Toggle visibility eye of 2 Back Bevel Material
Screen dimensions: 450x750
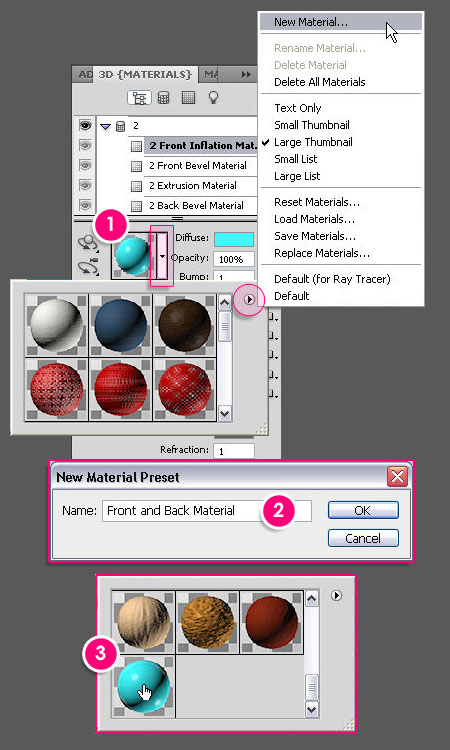coord(85,205)
